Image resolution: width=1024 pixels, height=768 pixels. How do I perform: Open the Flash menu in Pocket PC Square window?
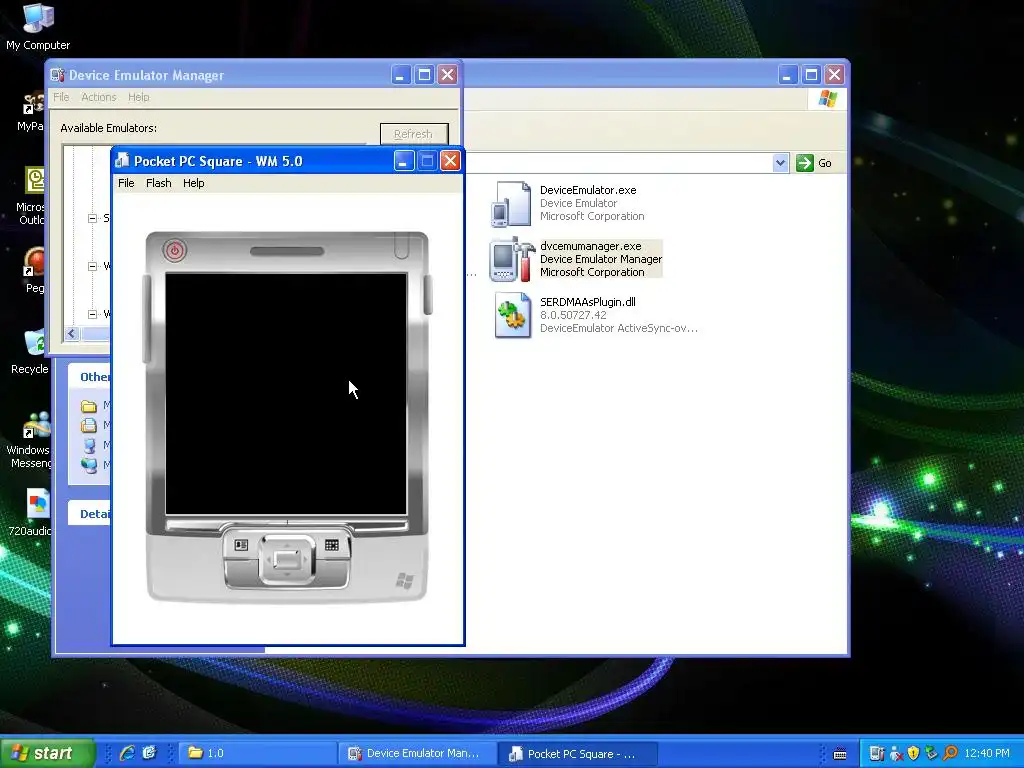159,183
